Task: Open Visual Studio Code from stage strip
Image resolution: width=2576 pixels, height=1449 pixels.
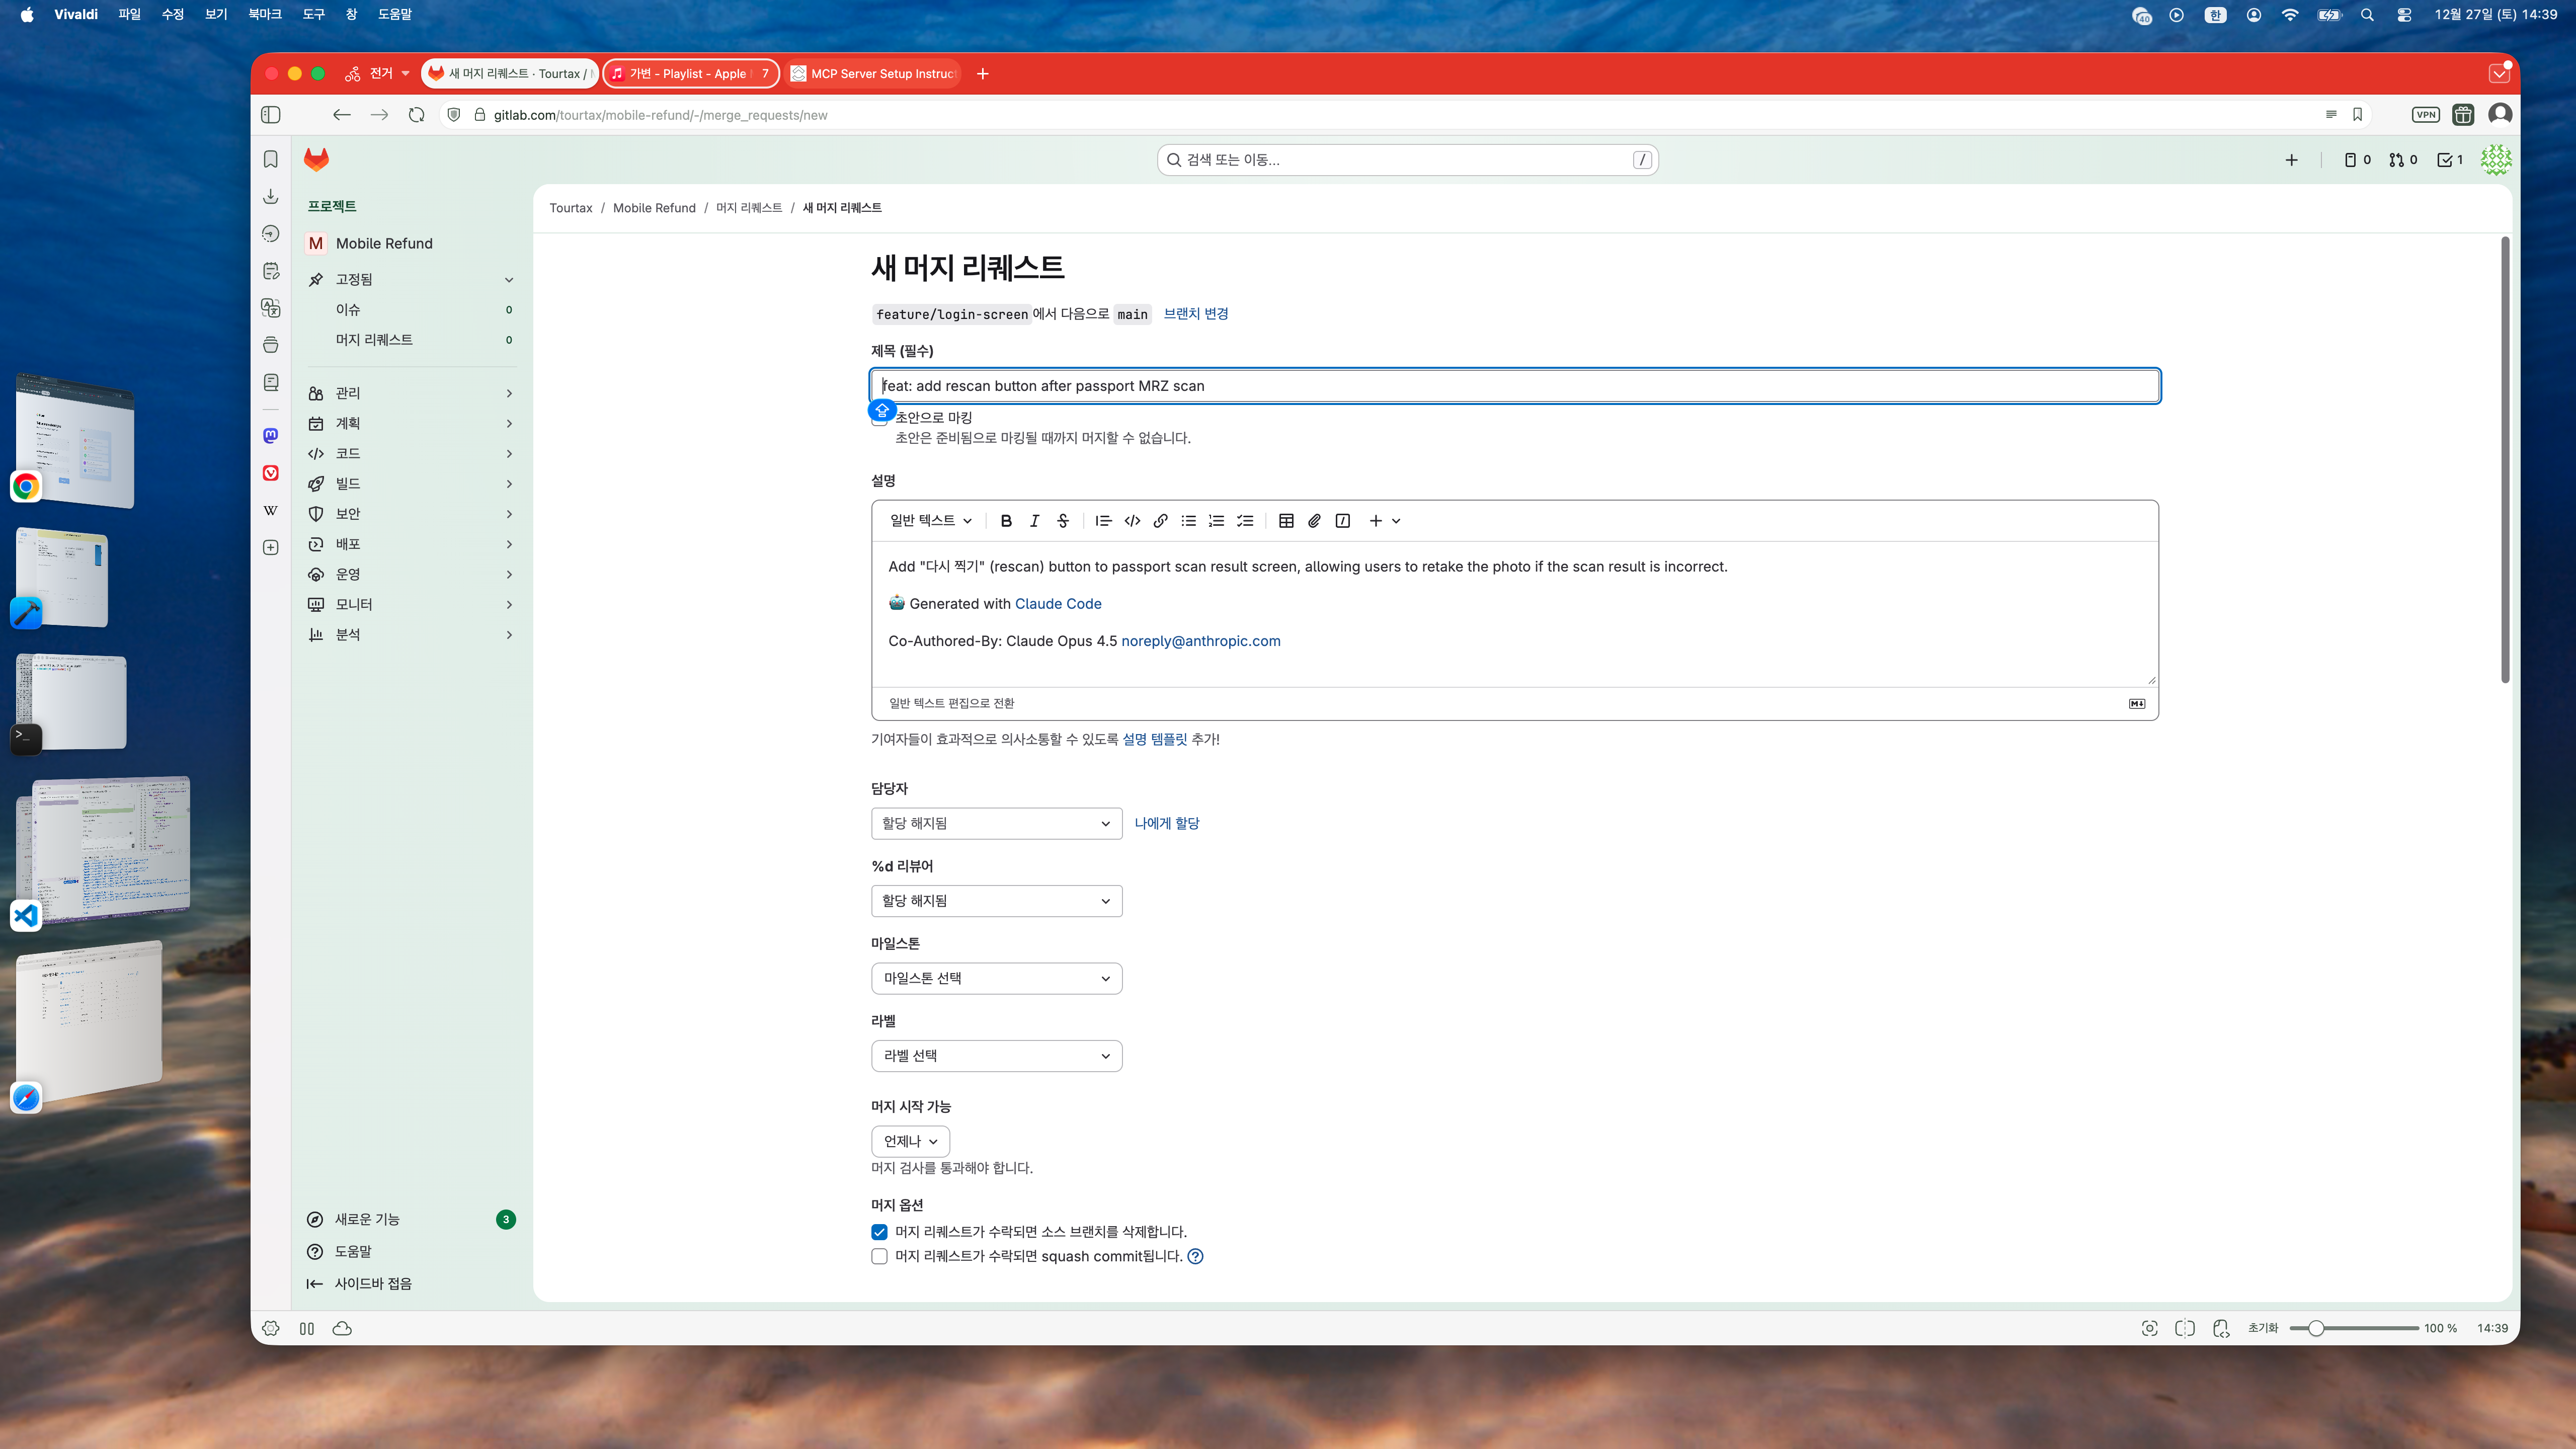Action: (26, 915)
